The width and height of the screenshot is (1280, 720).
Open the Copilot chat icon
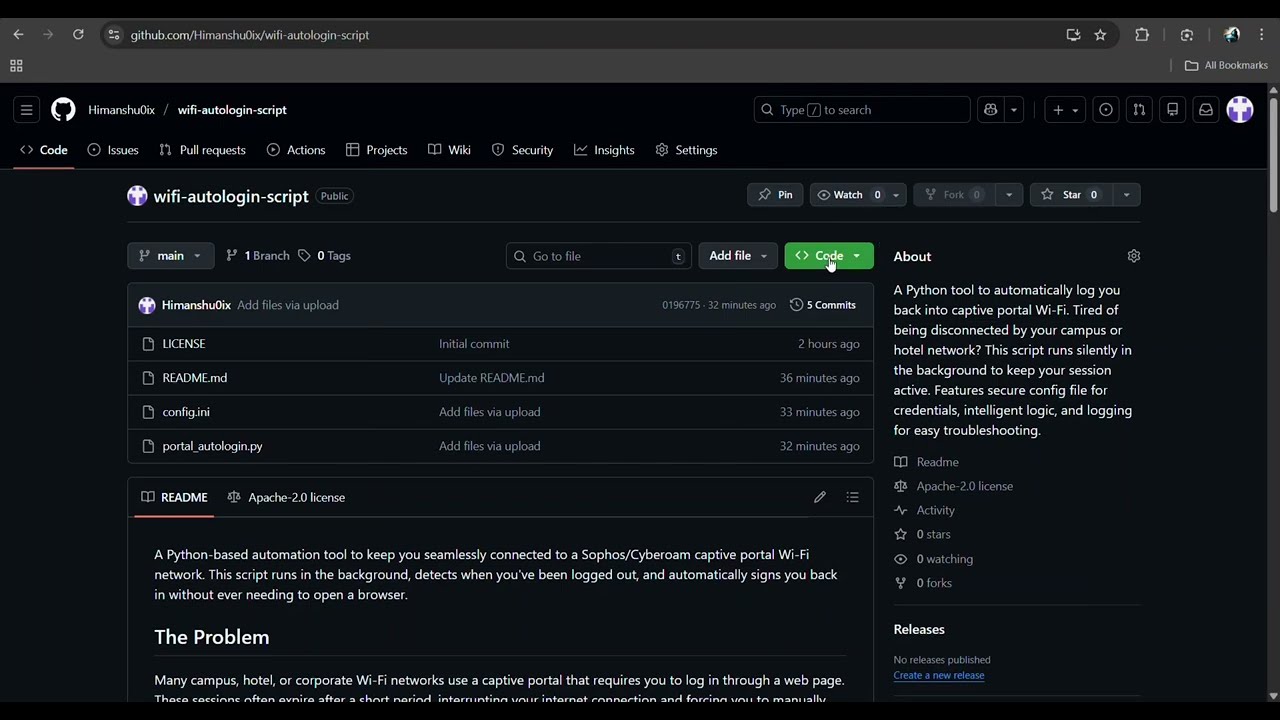(991, 110)
